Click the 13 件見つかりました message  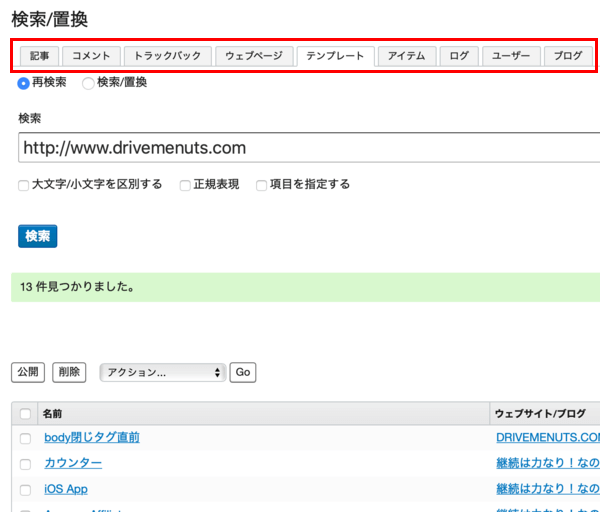[x=77, y=287]
